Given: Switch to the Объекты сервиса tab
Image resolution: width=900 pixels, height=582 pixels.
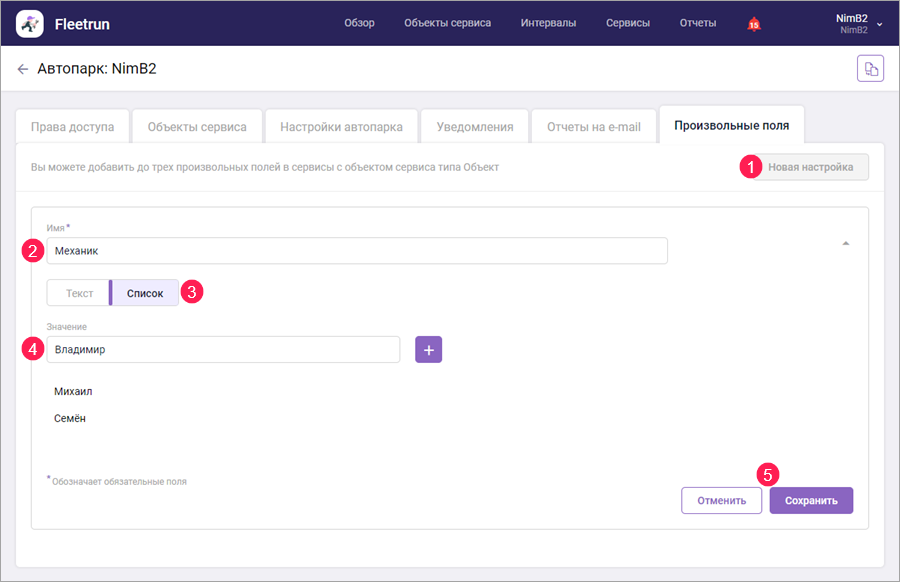Looking at the screenshot, I should (x=197, y=127).
